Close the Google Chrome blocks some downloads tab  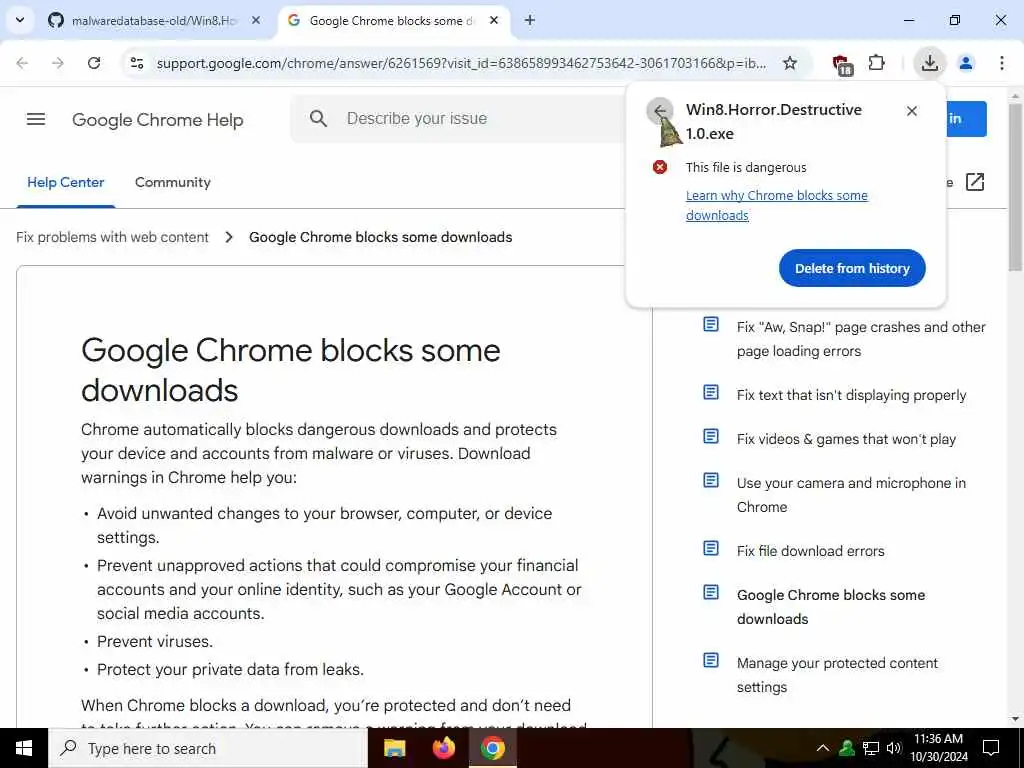(x=494, y=21)
